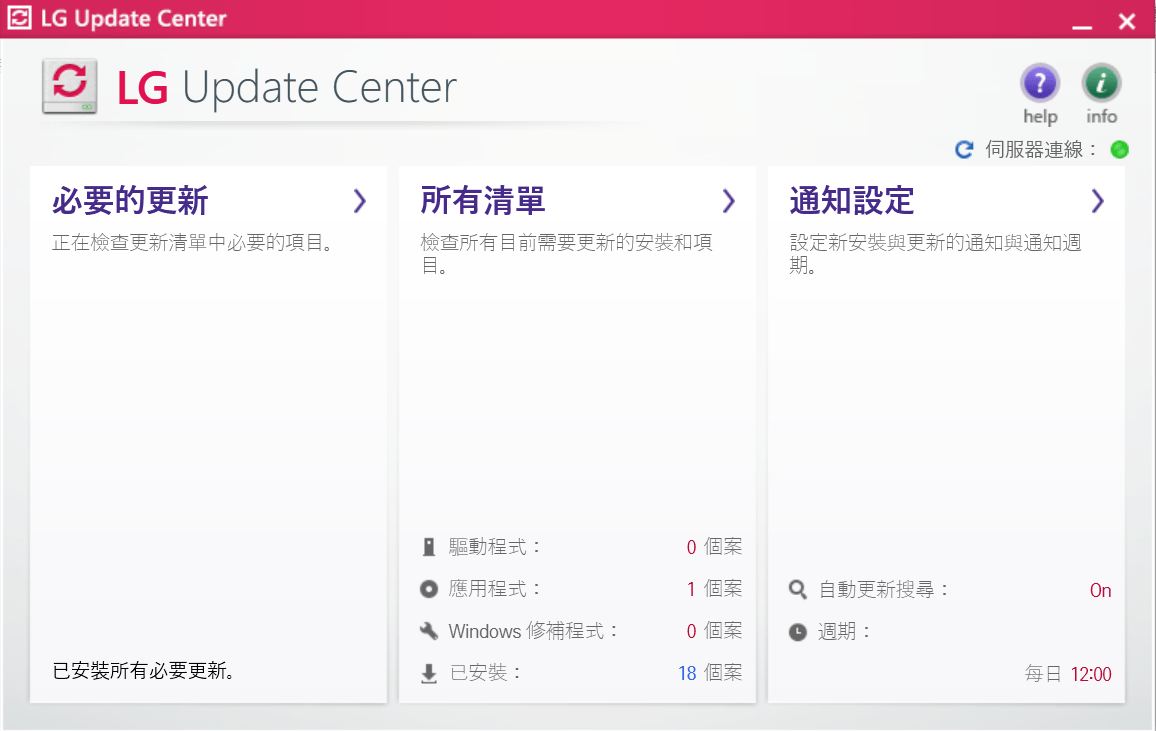1156x731 pixels.
Task: Click the green info icon
Action: pos(1101,84)
